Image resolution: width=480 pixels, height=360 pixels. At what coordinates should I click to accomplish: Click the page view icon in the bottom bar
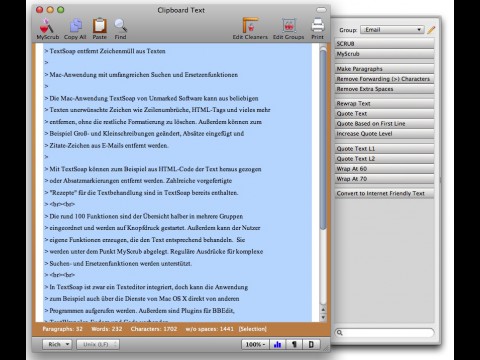click(311, 344)
